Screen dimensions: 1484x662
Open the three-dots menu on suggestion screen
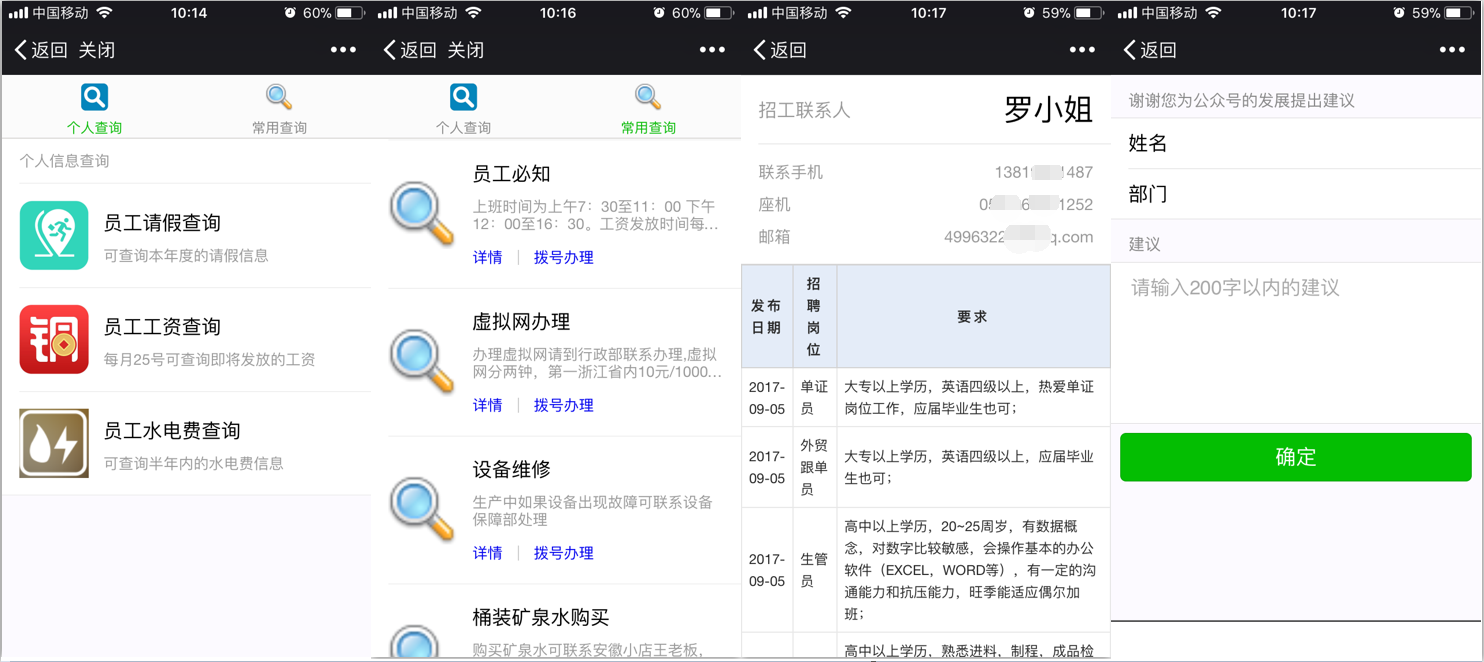(1451, 50)
